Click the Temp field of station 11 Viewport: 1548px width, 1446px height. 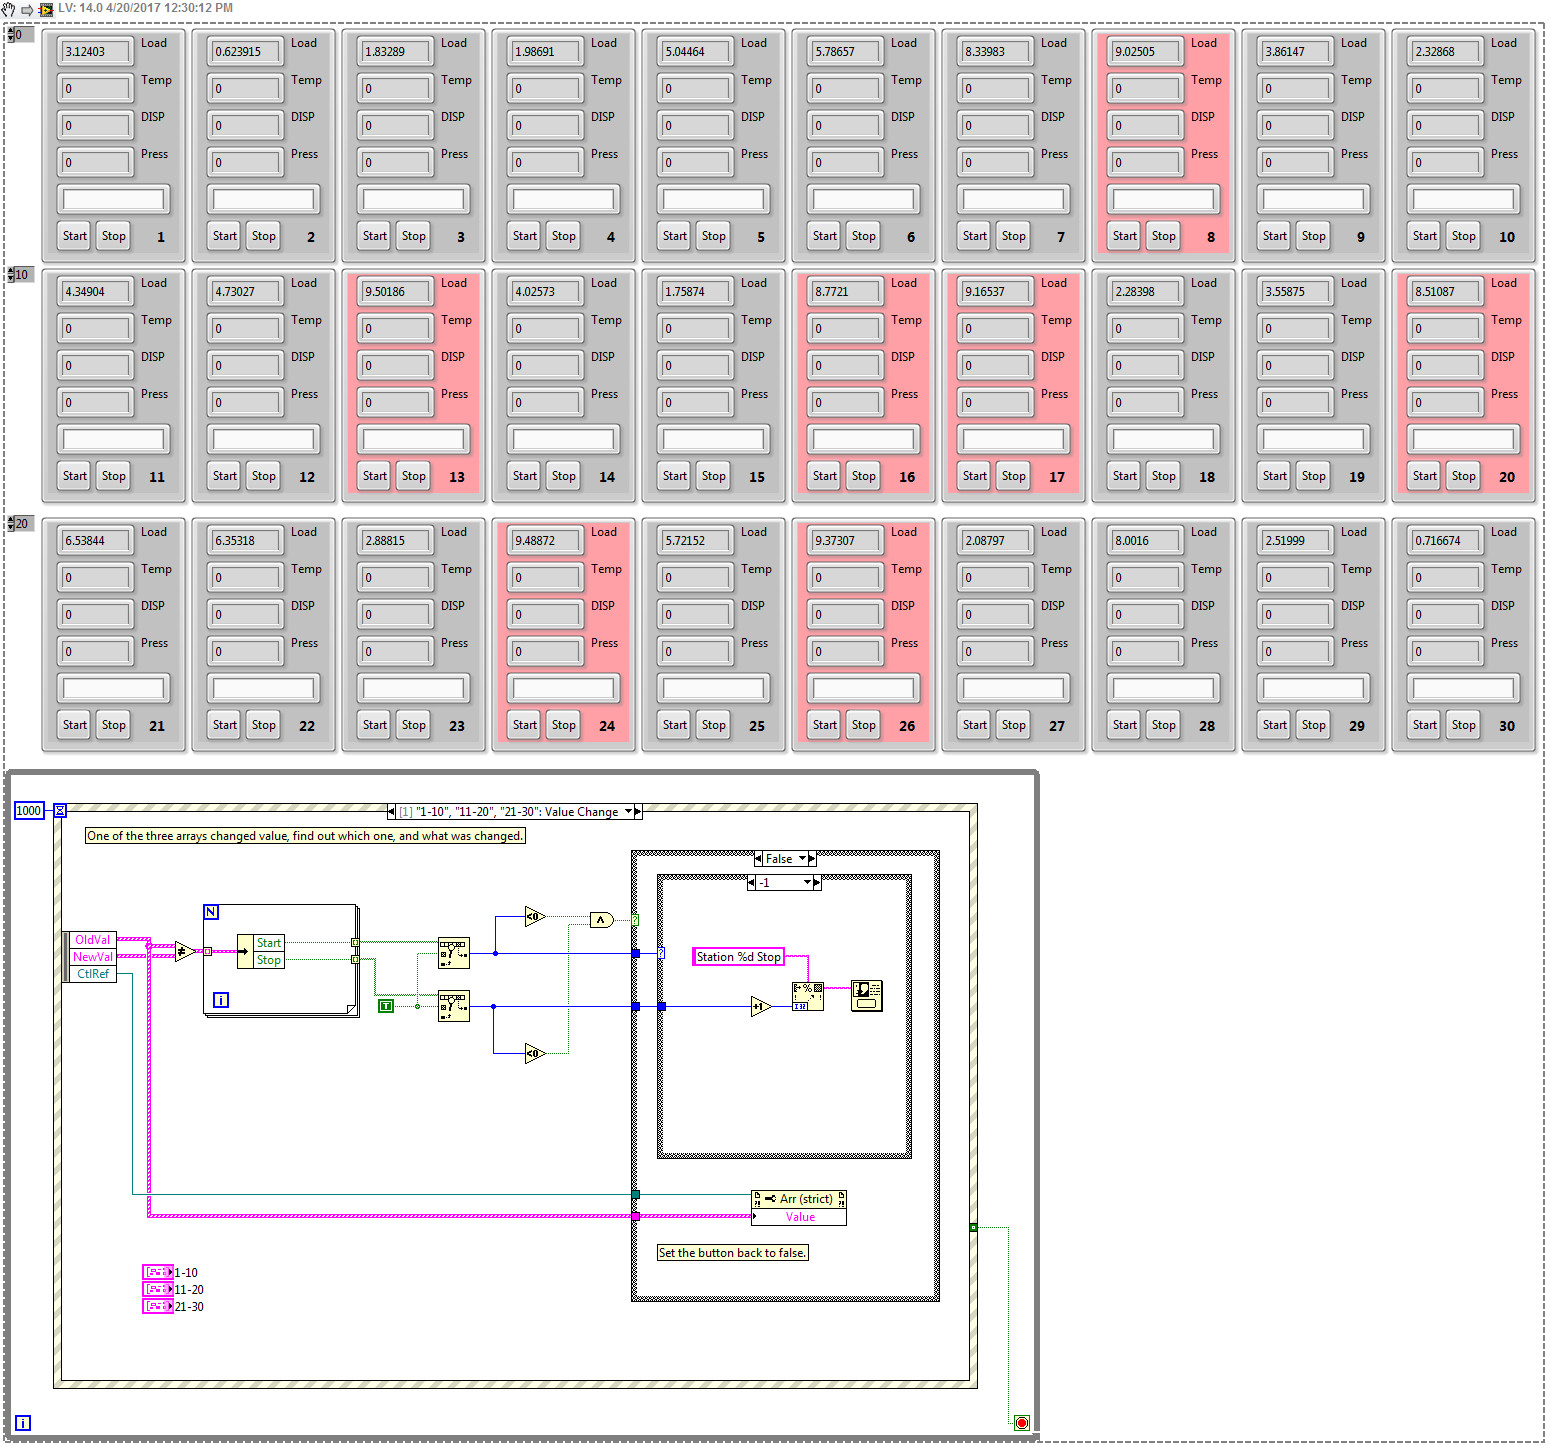coord(95,328)
